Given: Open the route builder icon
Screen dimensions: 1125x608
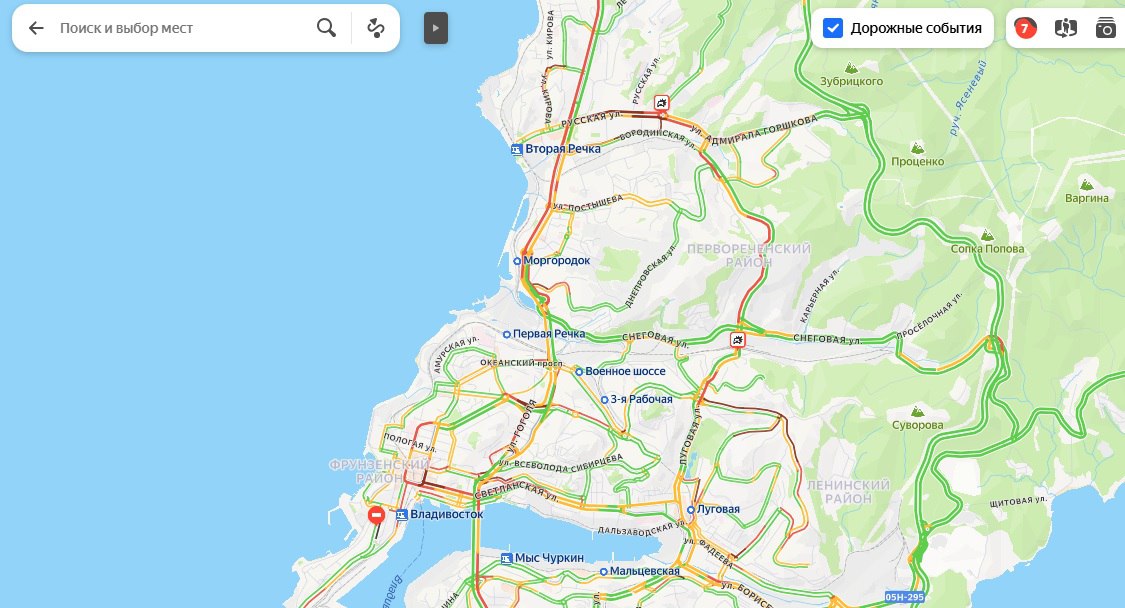Looking at the screenshot, I should 376,28.
